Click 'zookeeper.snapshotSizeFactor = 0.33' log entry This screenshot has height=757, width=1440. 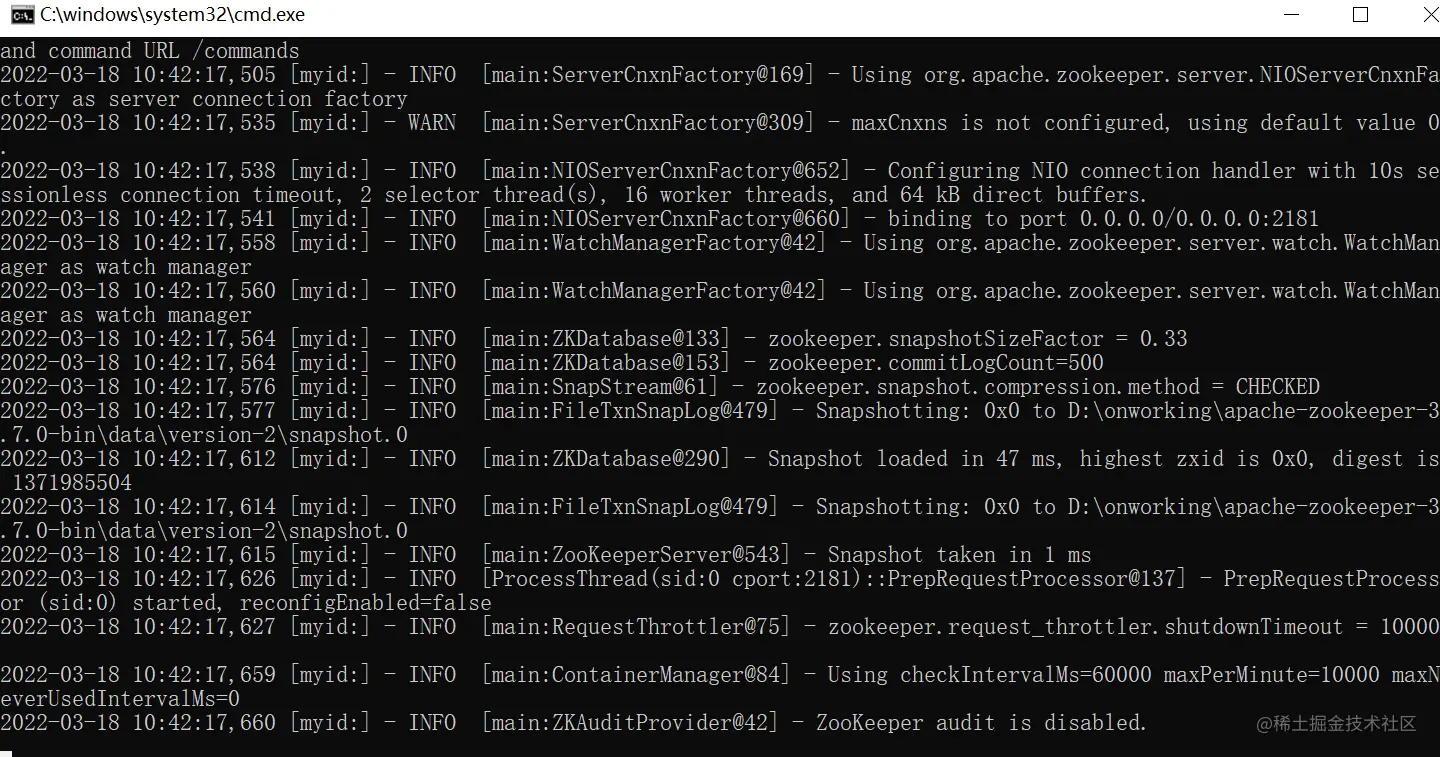tap(977, 339)
